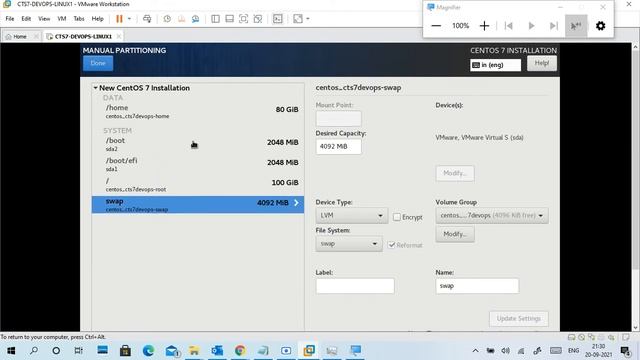Collapse the New CentOS 7 Installation tree
Viewport: 640px width, 360px height.
click(95, 88)
